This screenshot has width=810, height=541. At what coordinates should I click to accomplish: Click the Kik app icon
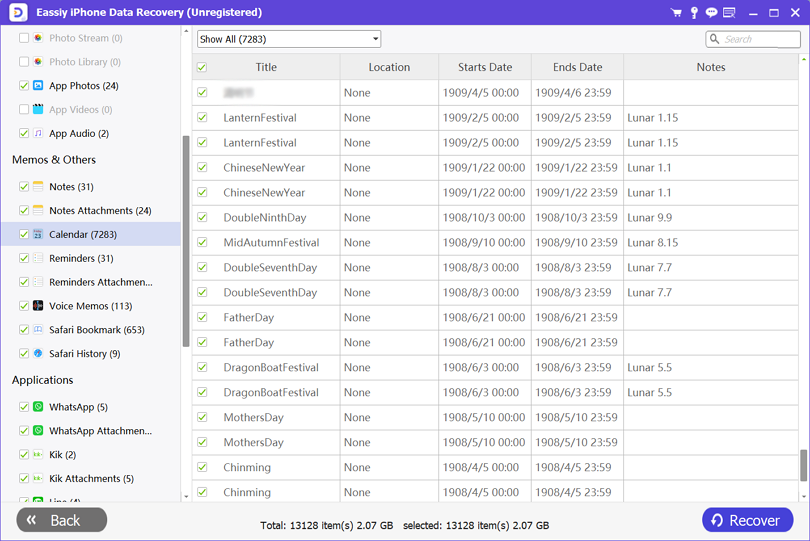38,454
